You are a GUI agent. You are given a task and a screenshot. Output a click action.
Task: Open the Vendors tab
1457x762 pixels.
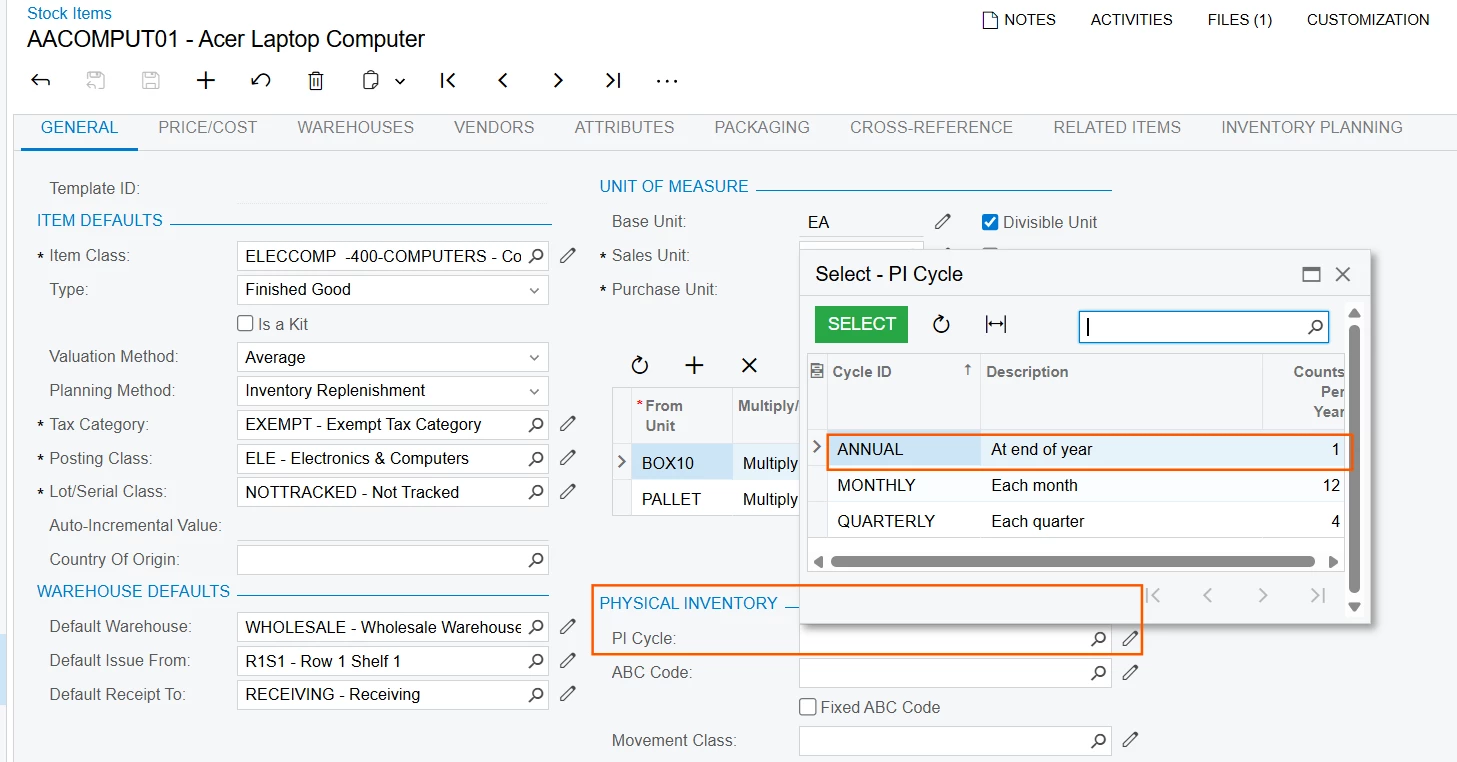pos(494,128)
